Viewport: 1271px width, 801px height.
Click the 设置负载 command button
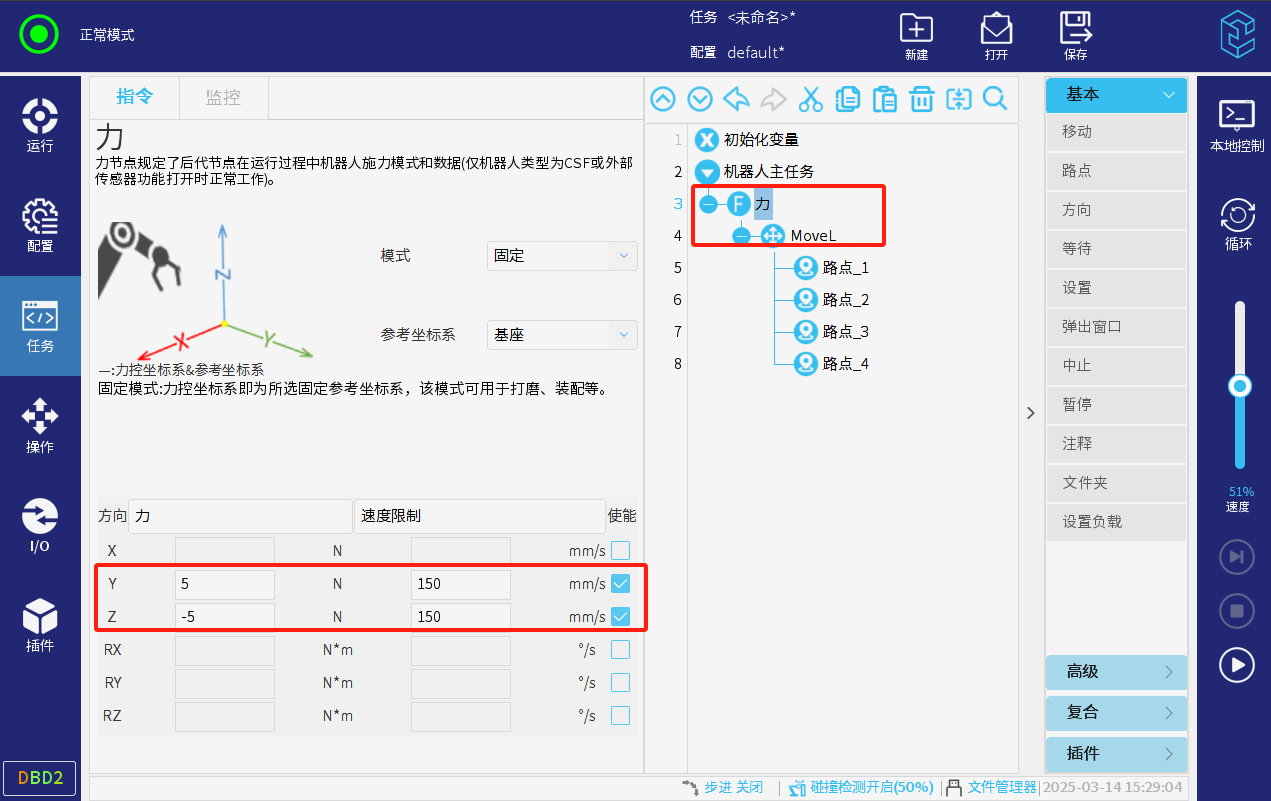[x=1116, y=522]
